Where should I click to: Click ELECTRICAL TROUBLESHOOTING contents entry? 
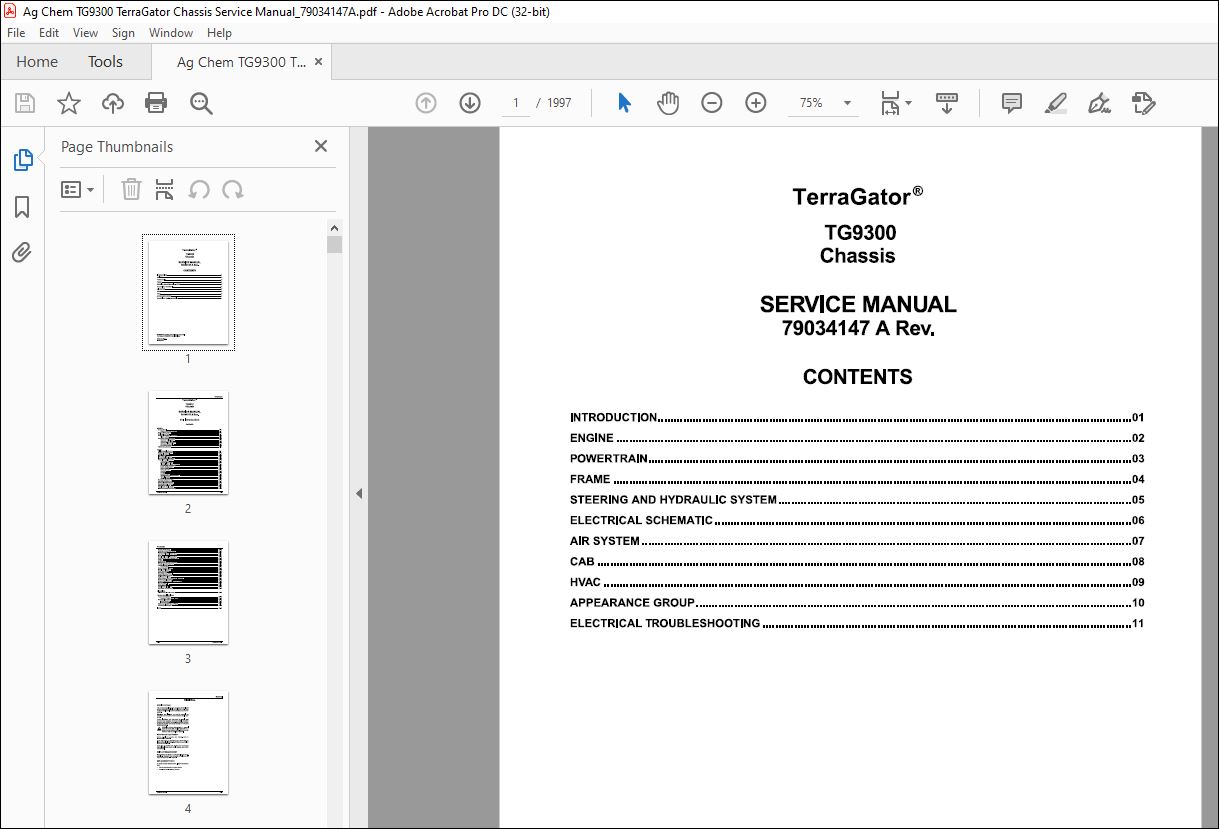pyautogui.click(x=857, y=623)
